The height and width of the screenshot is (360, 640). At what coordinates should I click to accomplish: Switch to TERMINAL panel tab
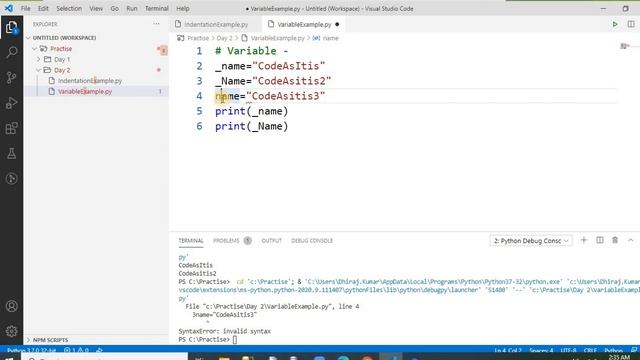point(191,240)
